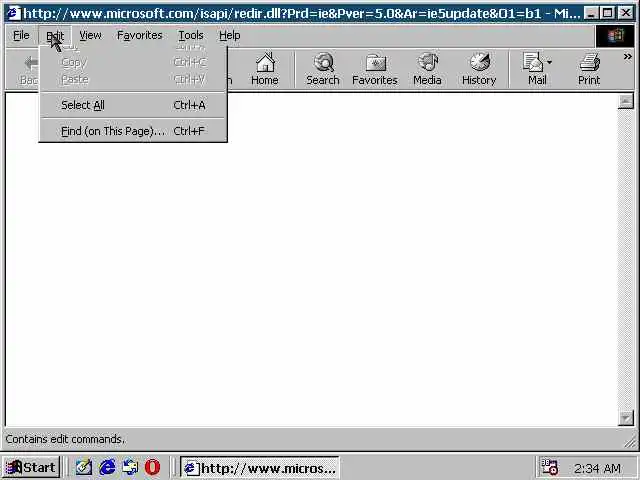This screenshot has height=480, width=640.
Task: Close the open Edit menu
Action: [x=55, y=36]
